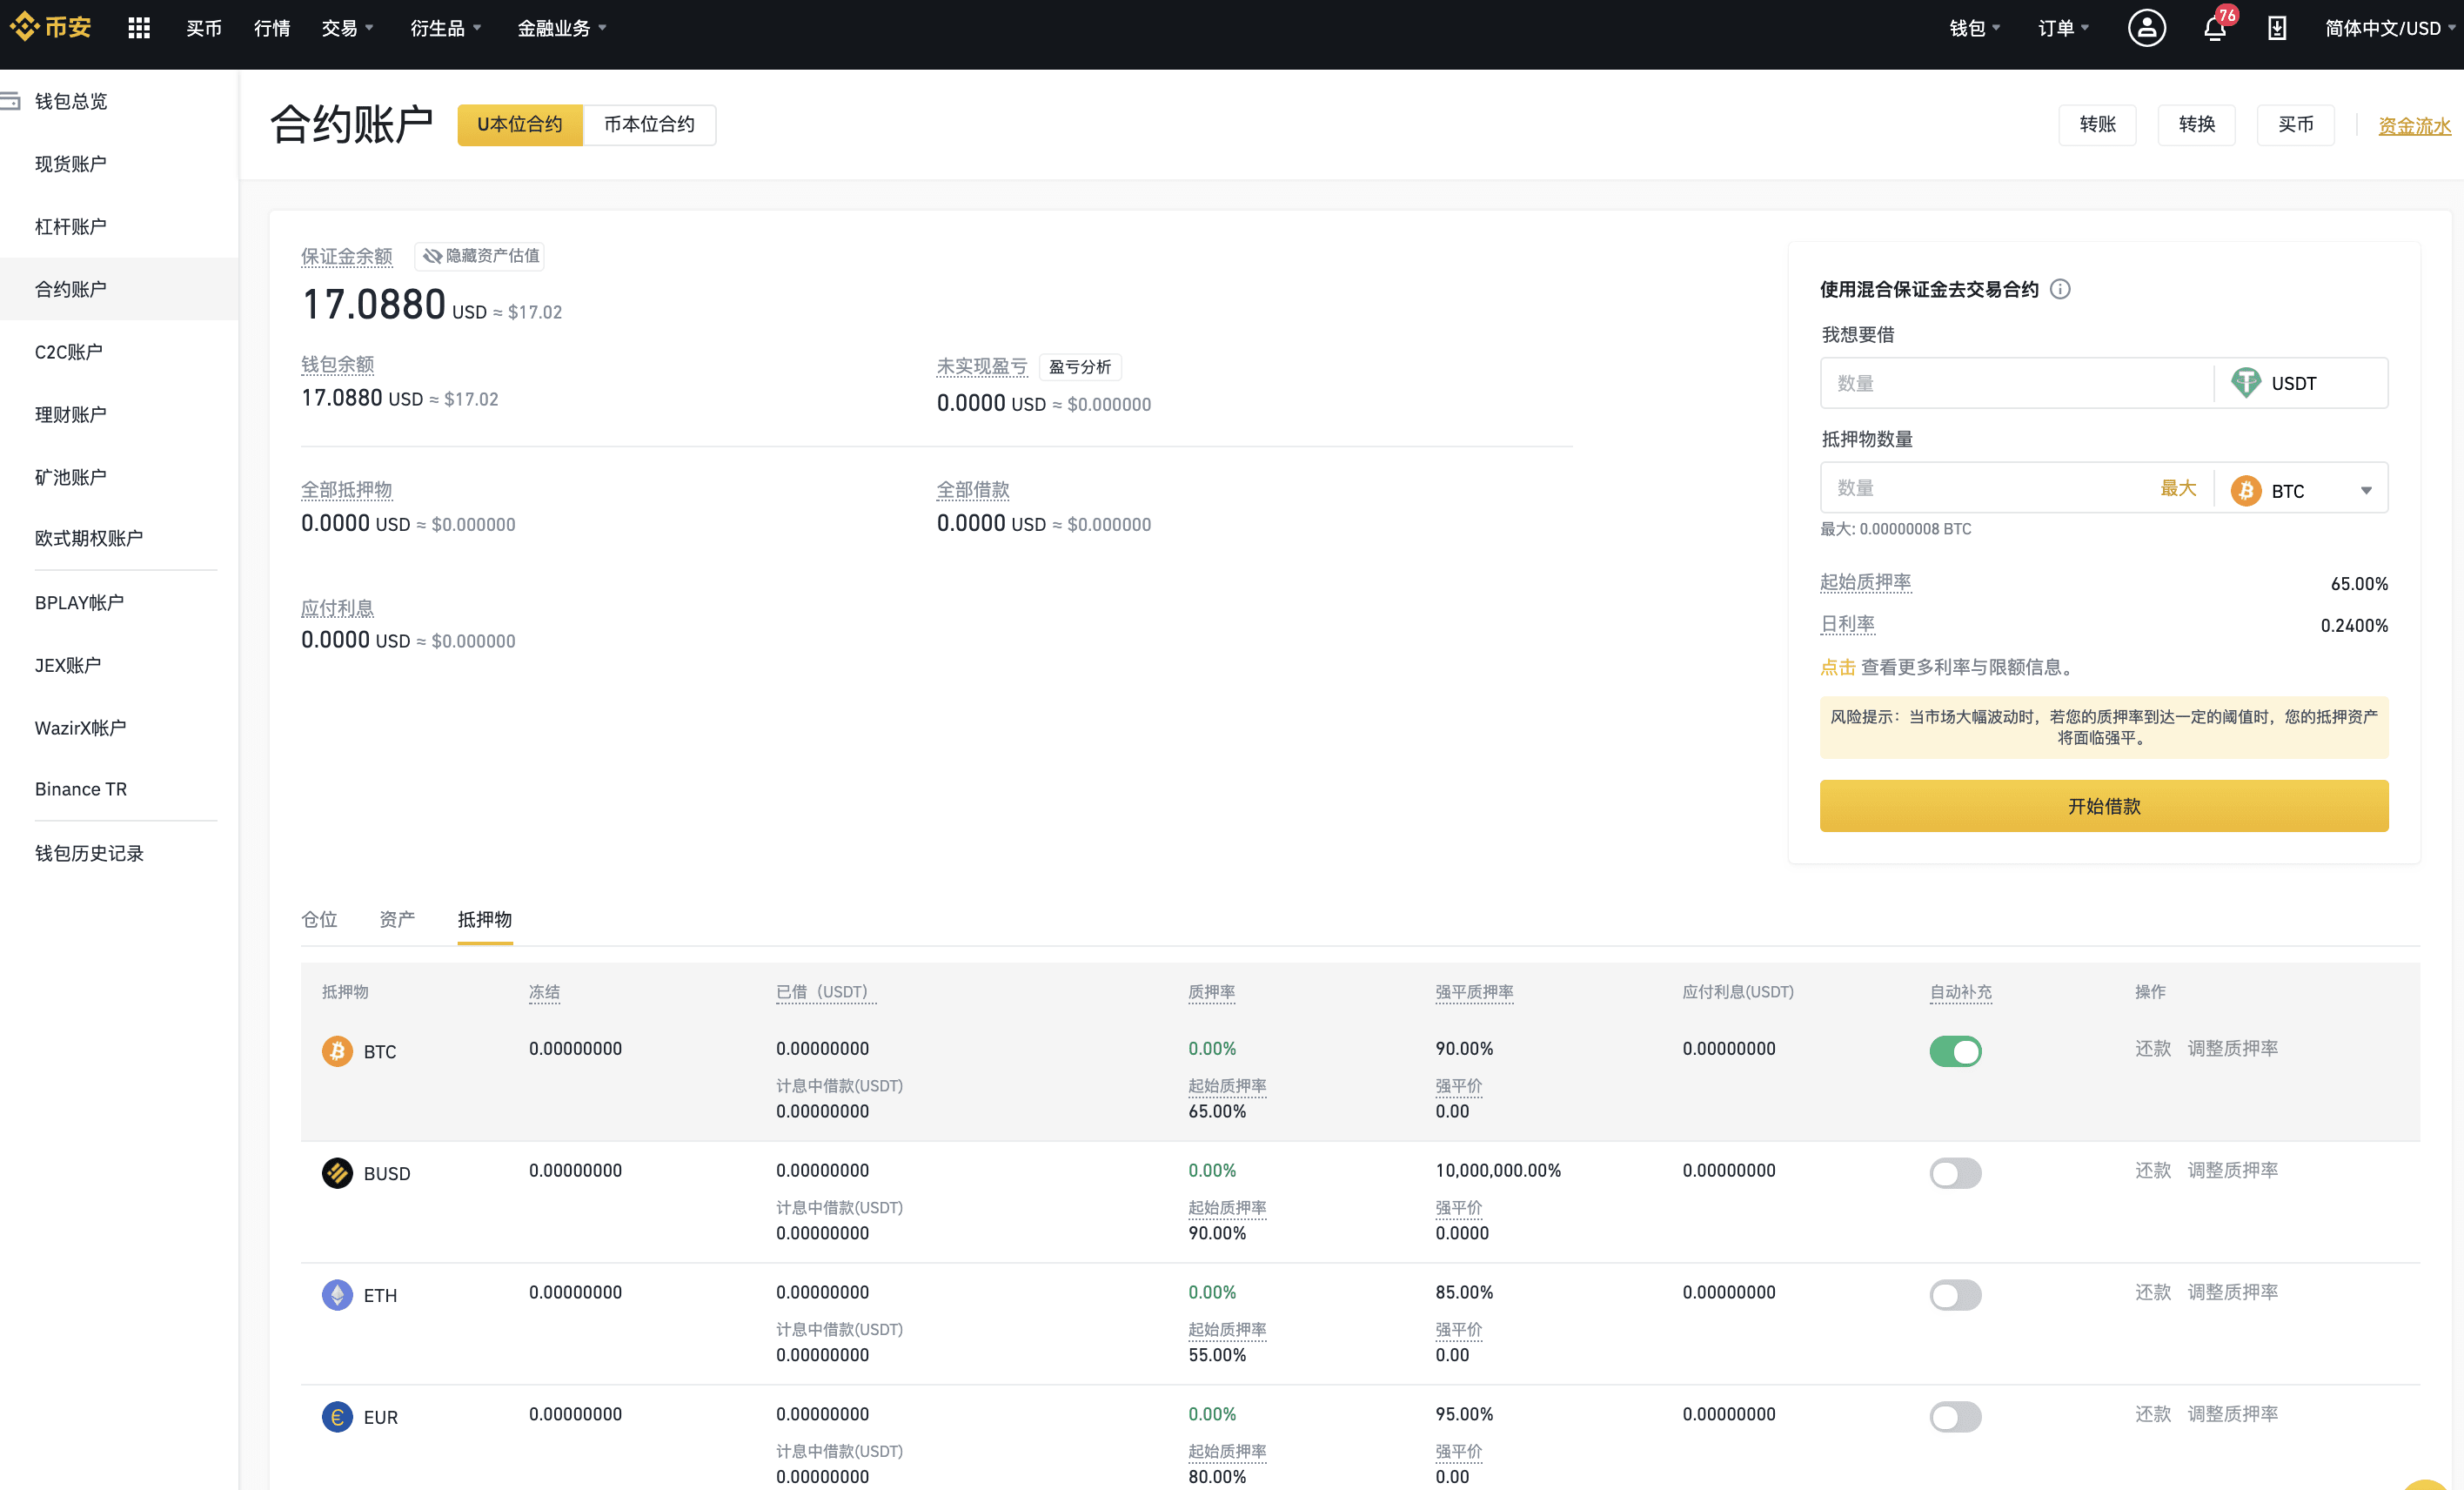
Task: Focus the collateral amount input field
Action: (x=1986, y=488)
